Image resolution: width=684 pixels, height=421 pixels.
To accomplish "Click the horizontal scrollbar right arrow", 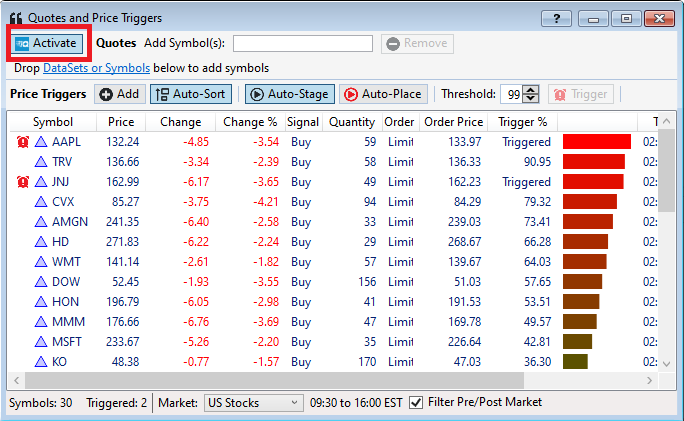I will 650,380.
